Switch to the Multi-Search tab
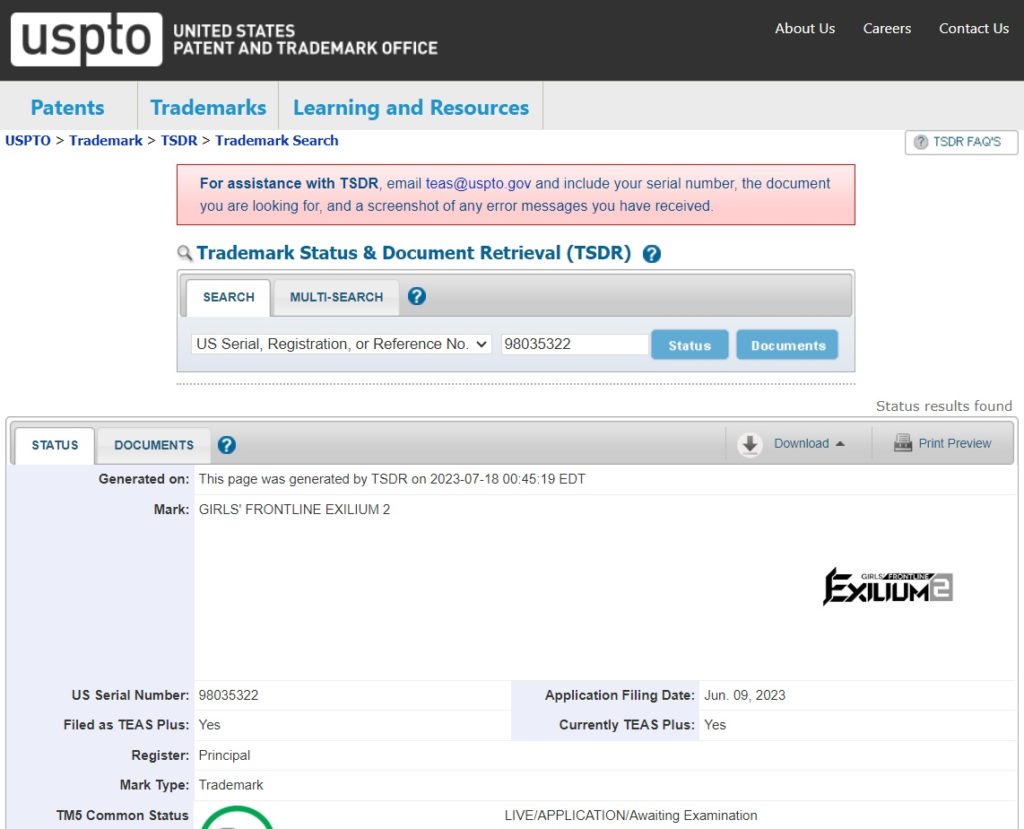The image size is (1024, 829). pos(336,297)
